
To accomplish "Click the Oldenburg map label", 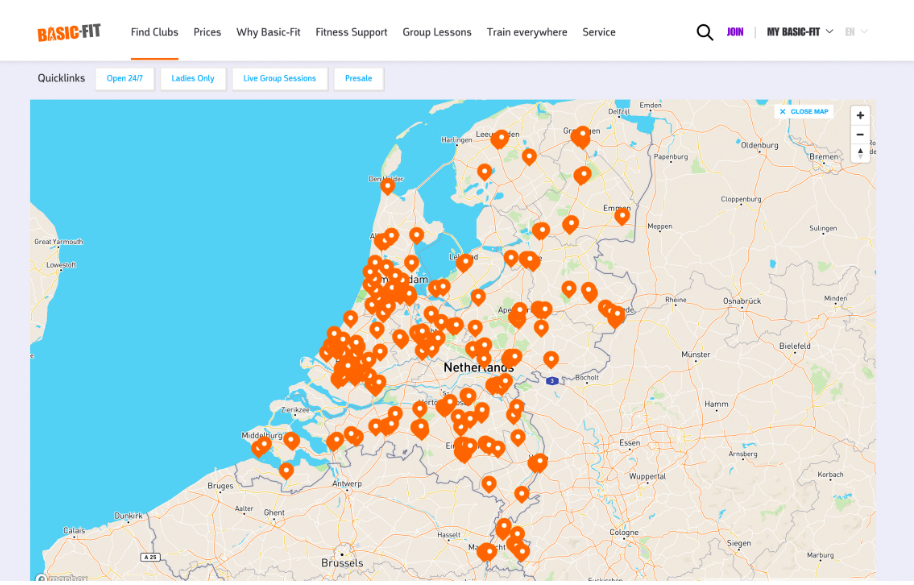I will 760,145.
